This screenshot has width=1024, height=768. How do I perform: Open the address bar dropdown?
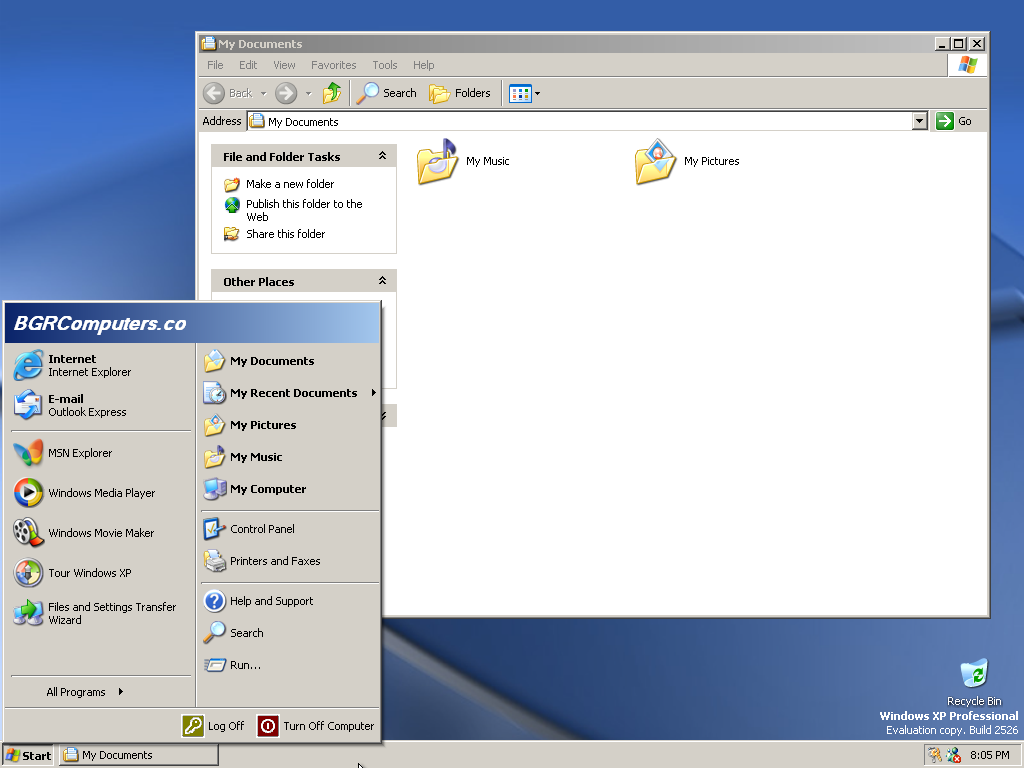920,121
